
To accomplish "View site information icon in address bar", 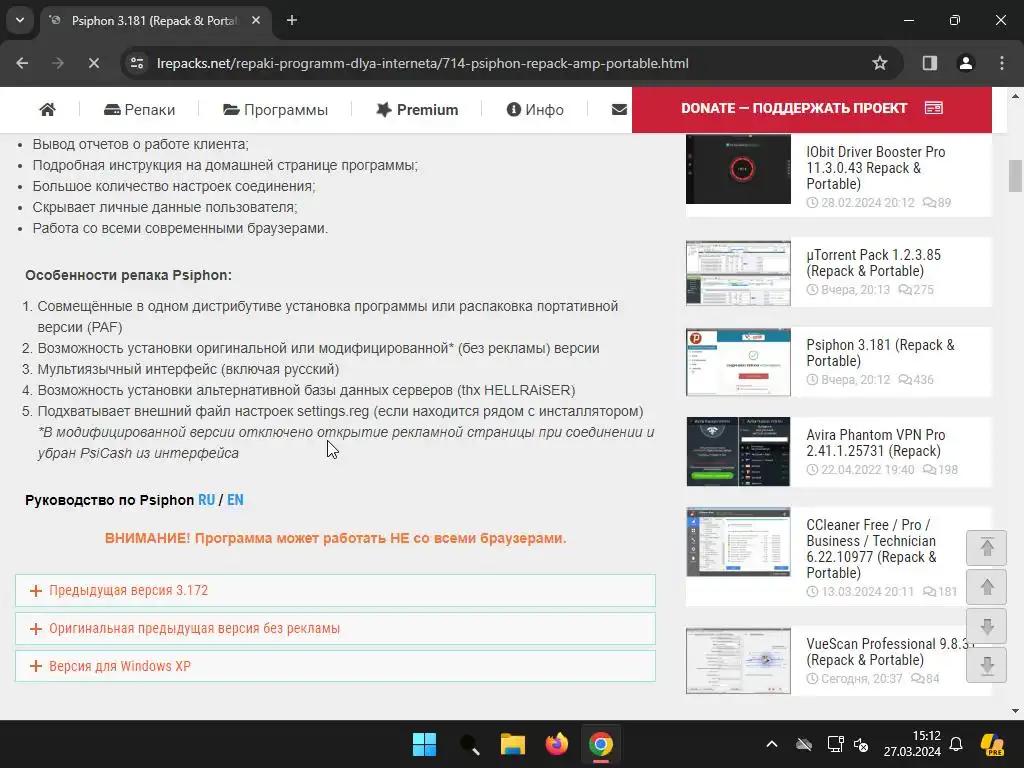I will [x=137, y=63].
